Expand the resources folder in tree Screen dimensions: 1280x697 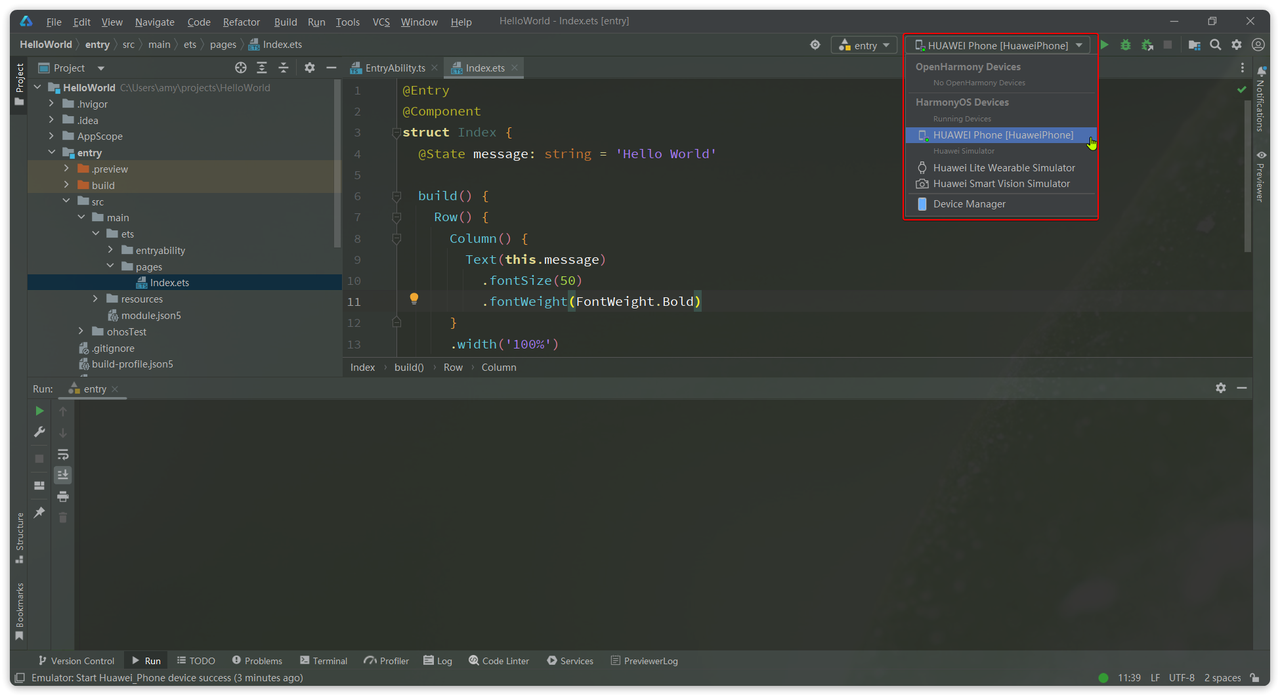coord(96,299)
